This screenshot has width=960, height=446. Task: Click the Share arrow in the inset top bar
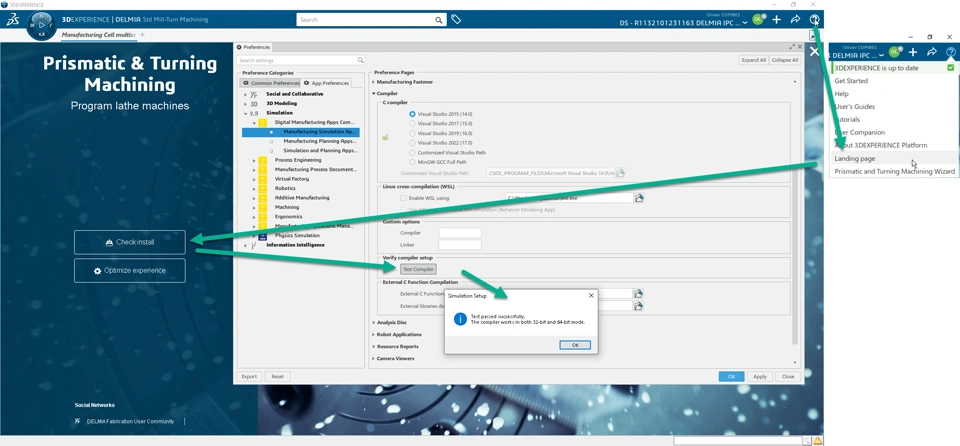click(932, 52)
